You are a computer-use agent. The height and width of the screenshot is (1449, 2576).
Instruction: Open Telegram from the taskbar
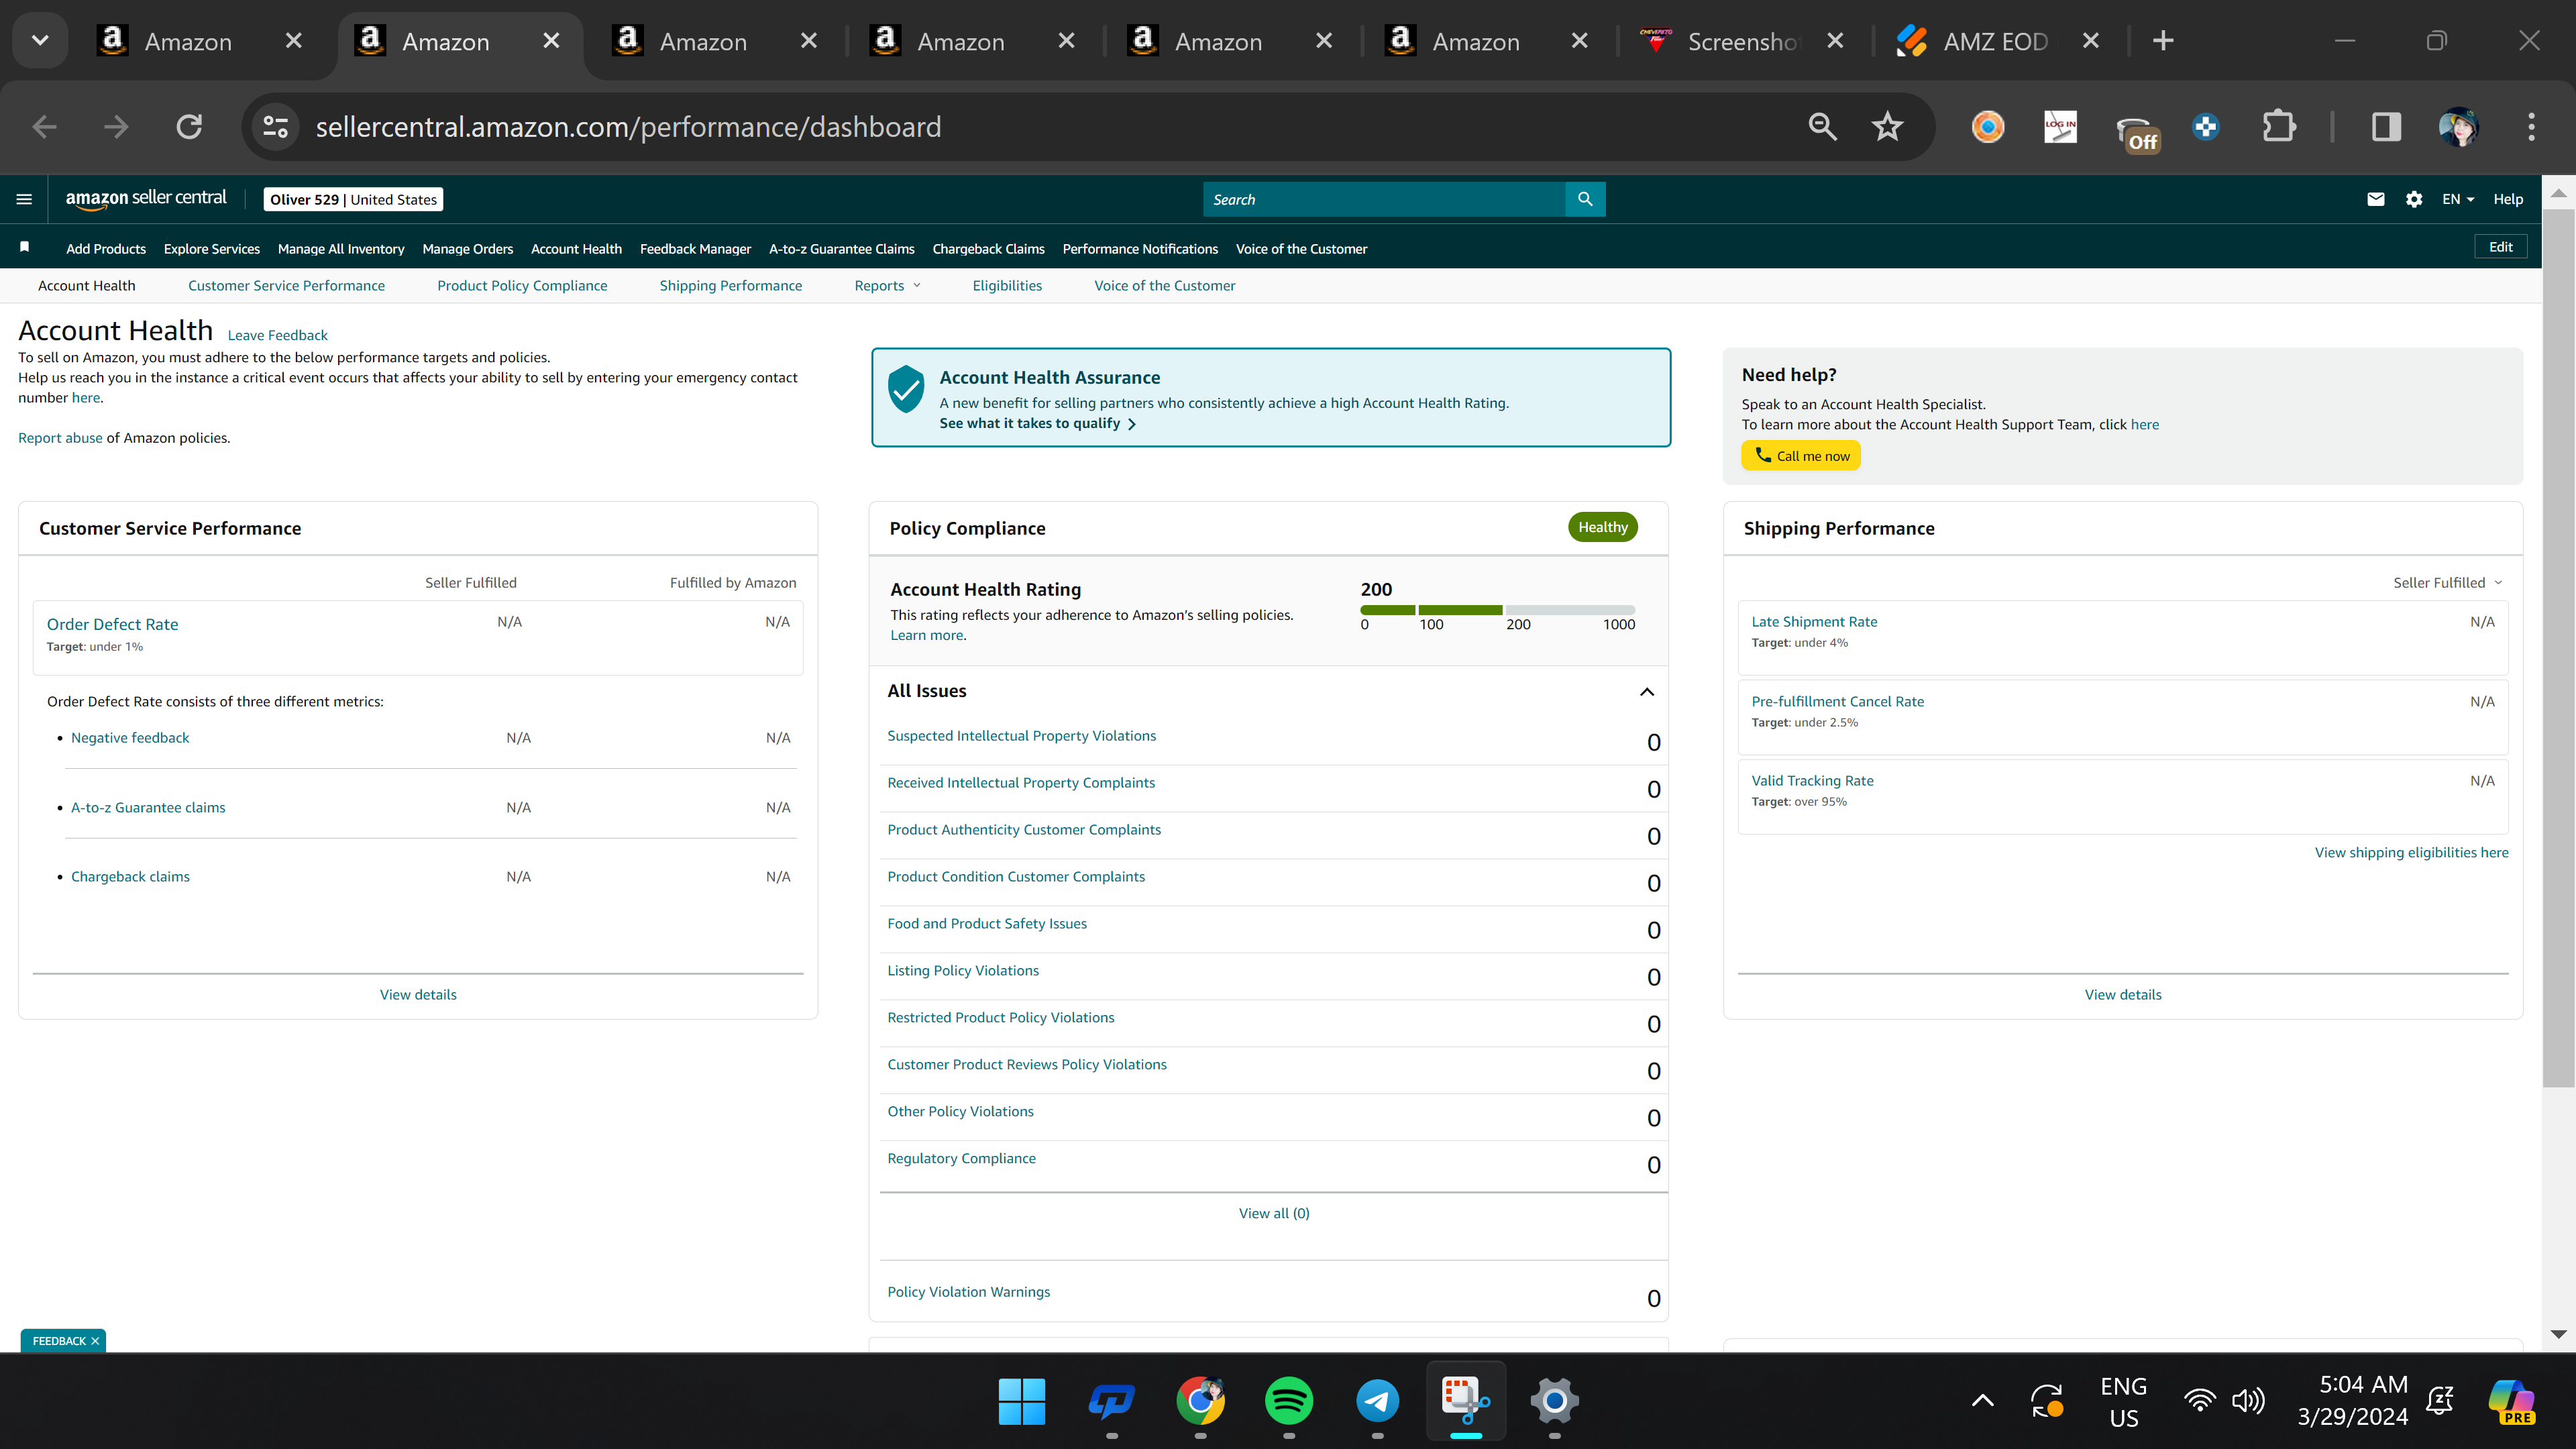coord(1377,1401)
